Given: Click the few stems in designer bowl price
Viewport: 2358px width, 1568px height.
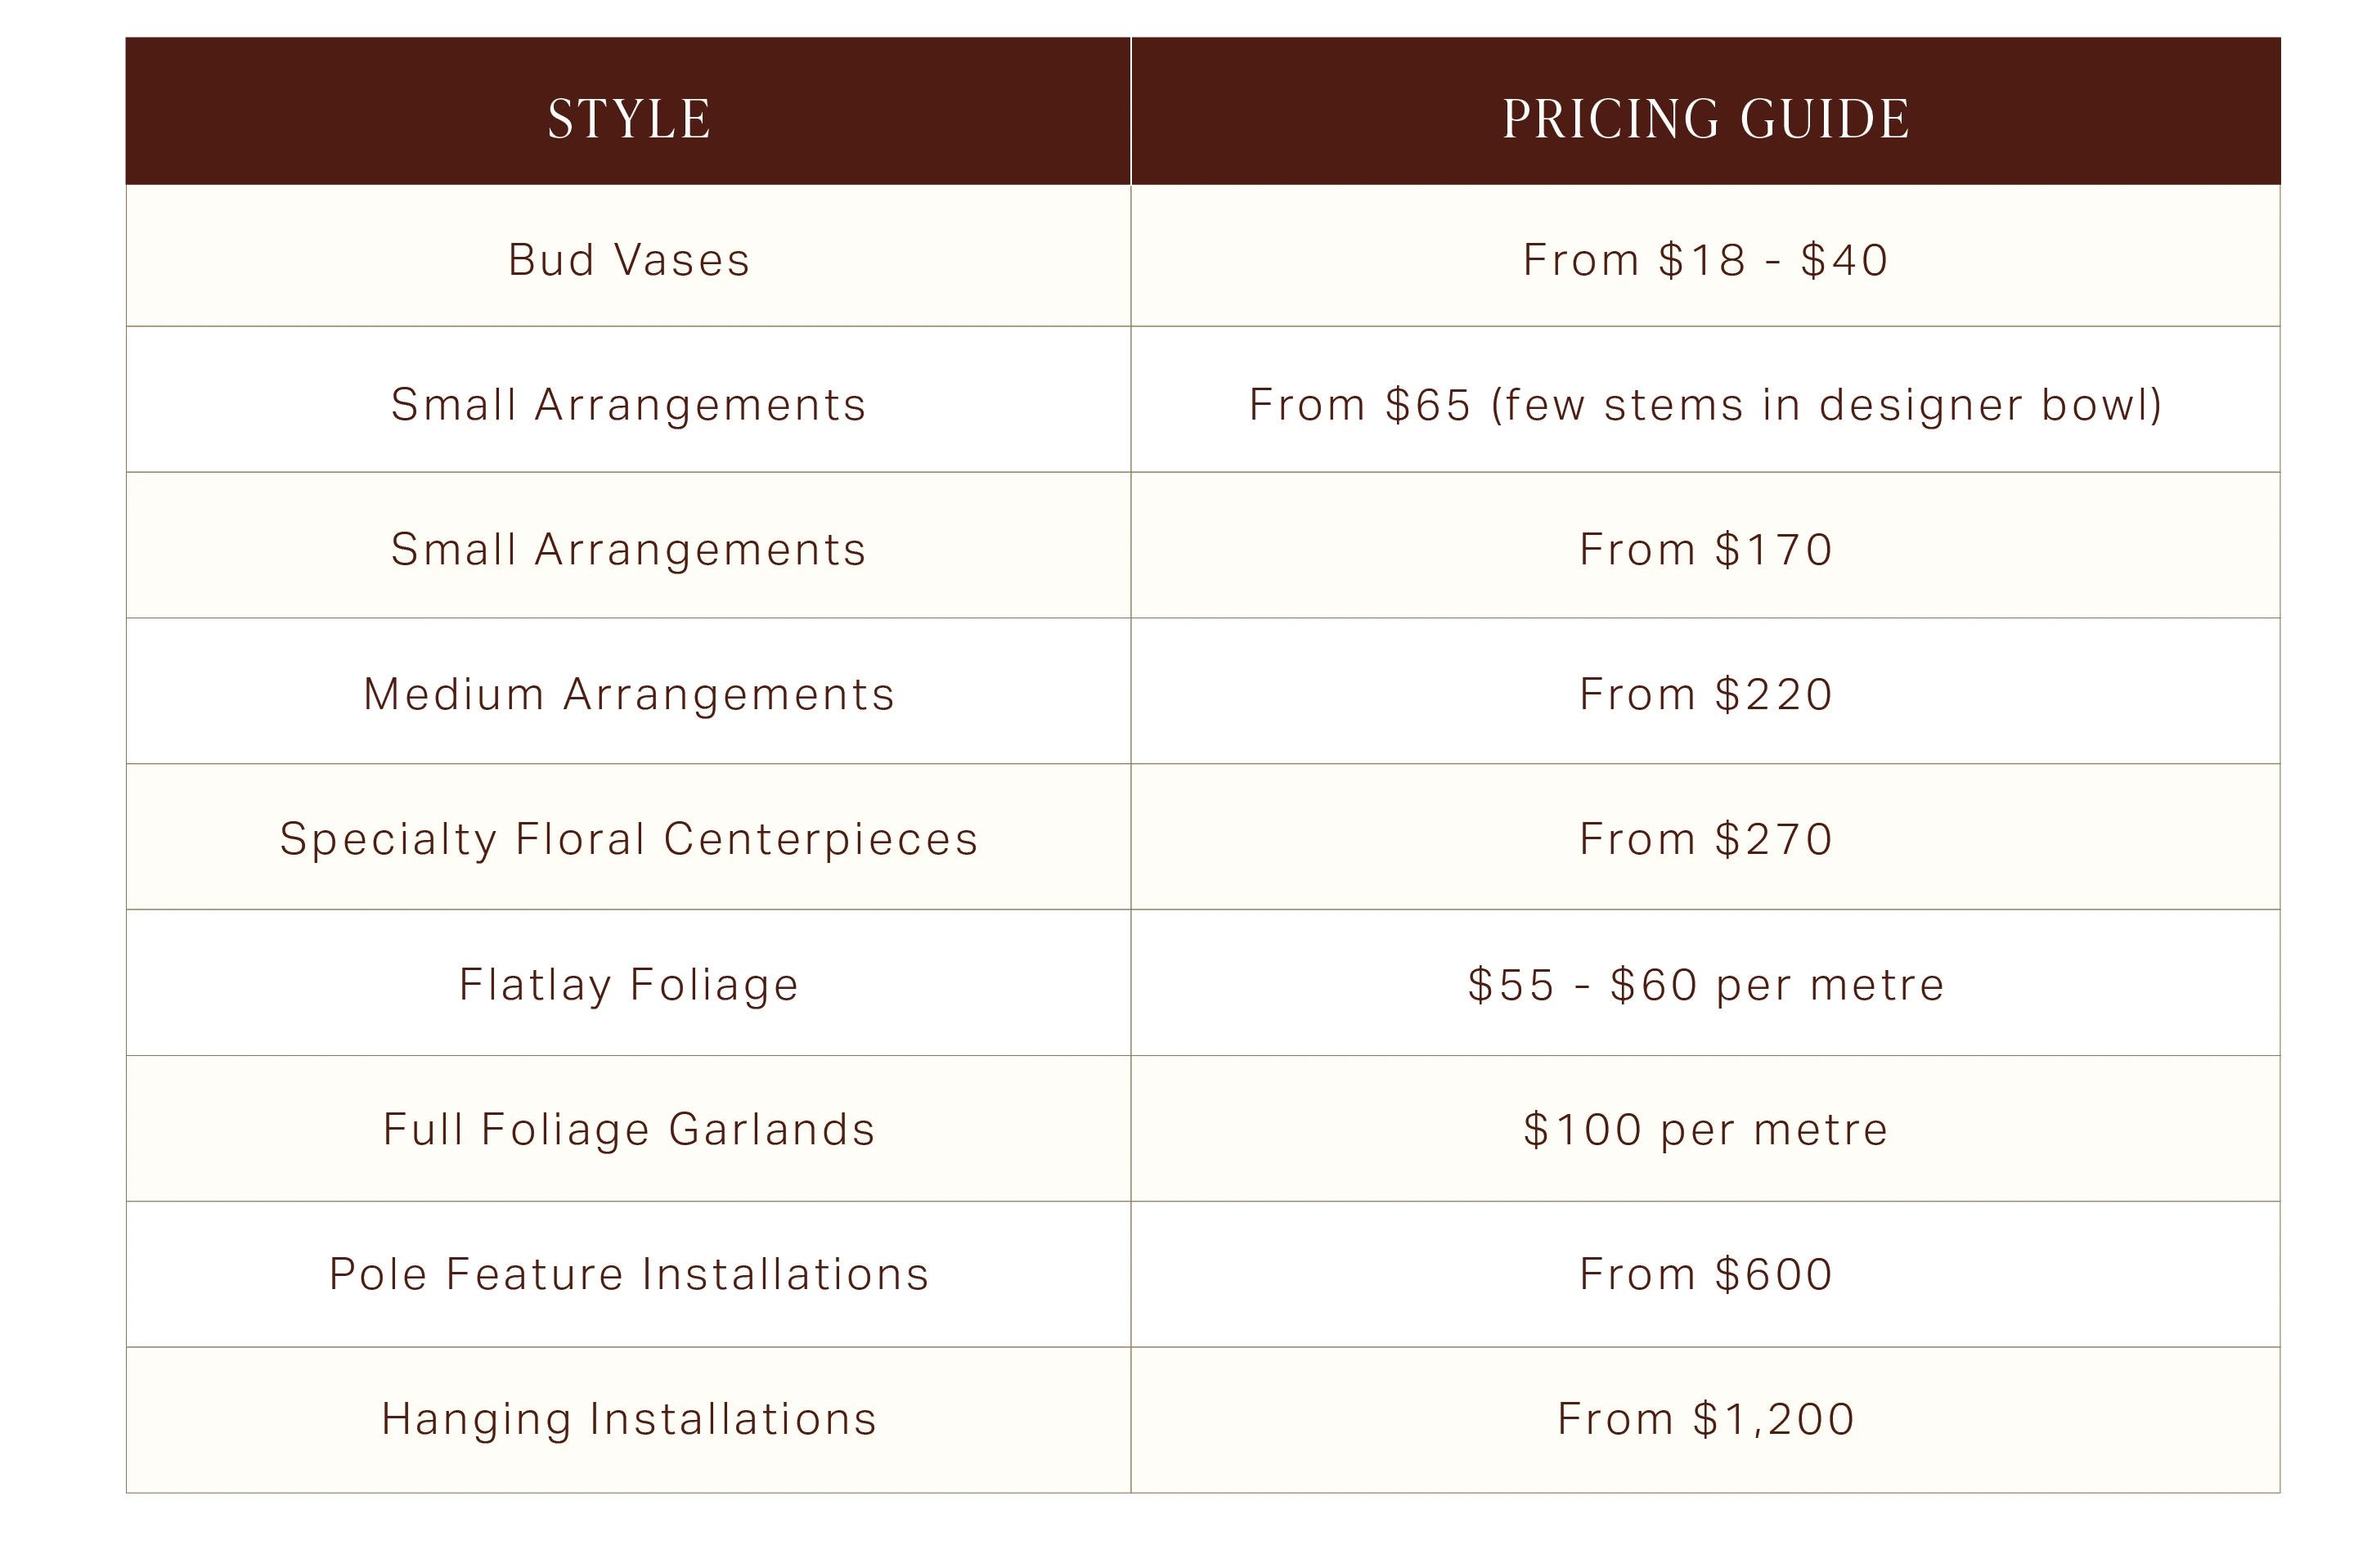Looking at the screenshot, I should (1705, 405).
